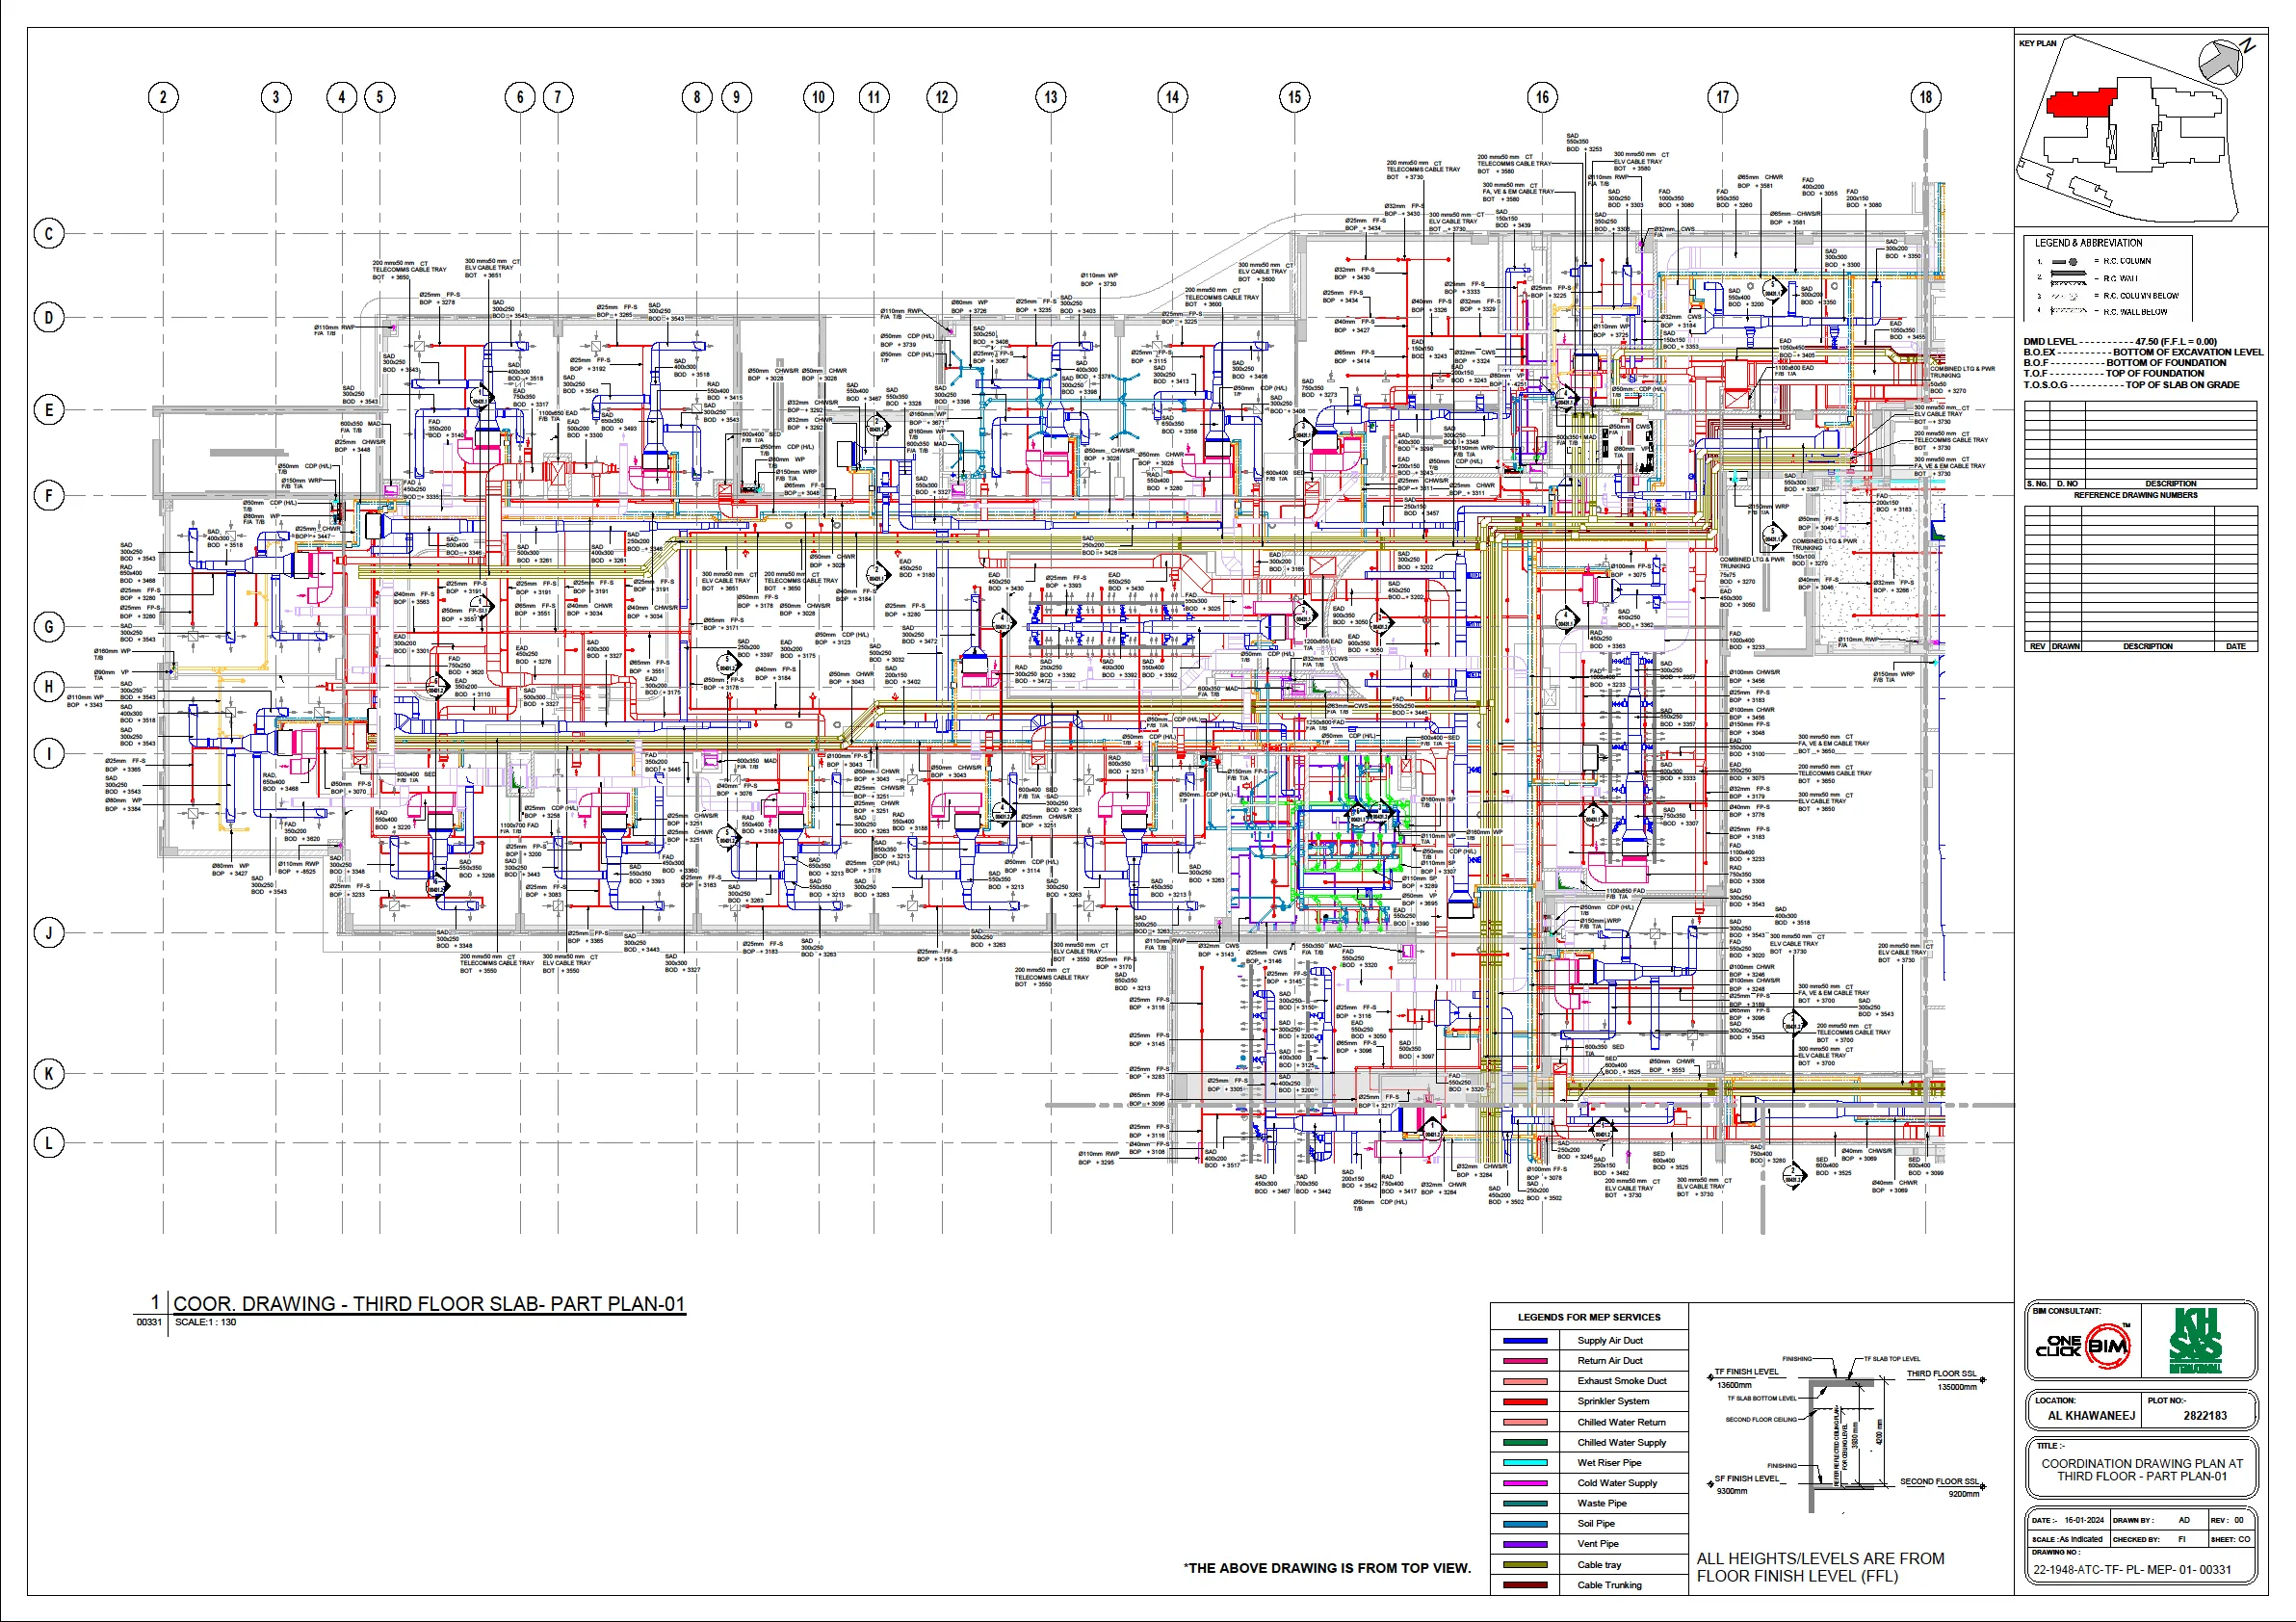Image resolution: width=2296 pixels, height=1622 pixels.
Task: Click the Cold Water Supply magenta swatch
Action: [x=1525, y=1484]
